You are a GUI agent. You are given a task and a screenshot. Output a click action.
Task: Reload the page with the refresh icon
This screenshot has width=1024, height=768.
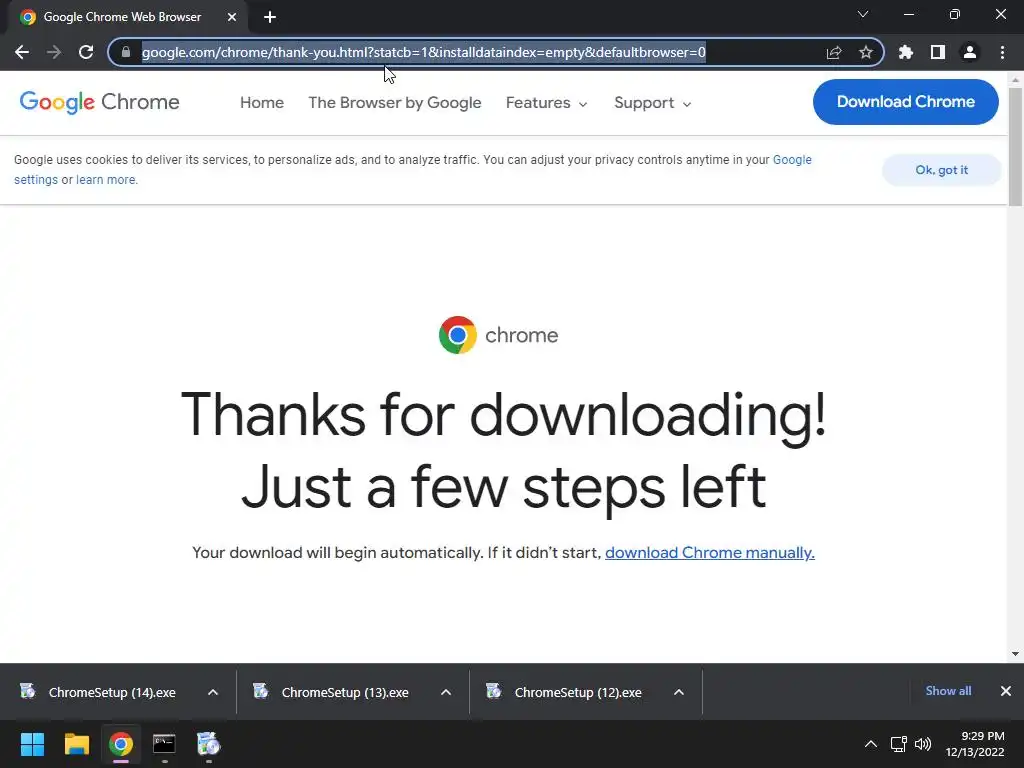click(86, 52)
